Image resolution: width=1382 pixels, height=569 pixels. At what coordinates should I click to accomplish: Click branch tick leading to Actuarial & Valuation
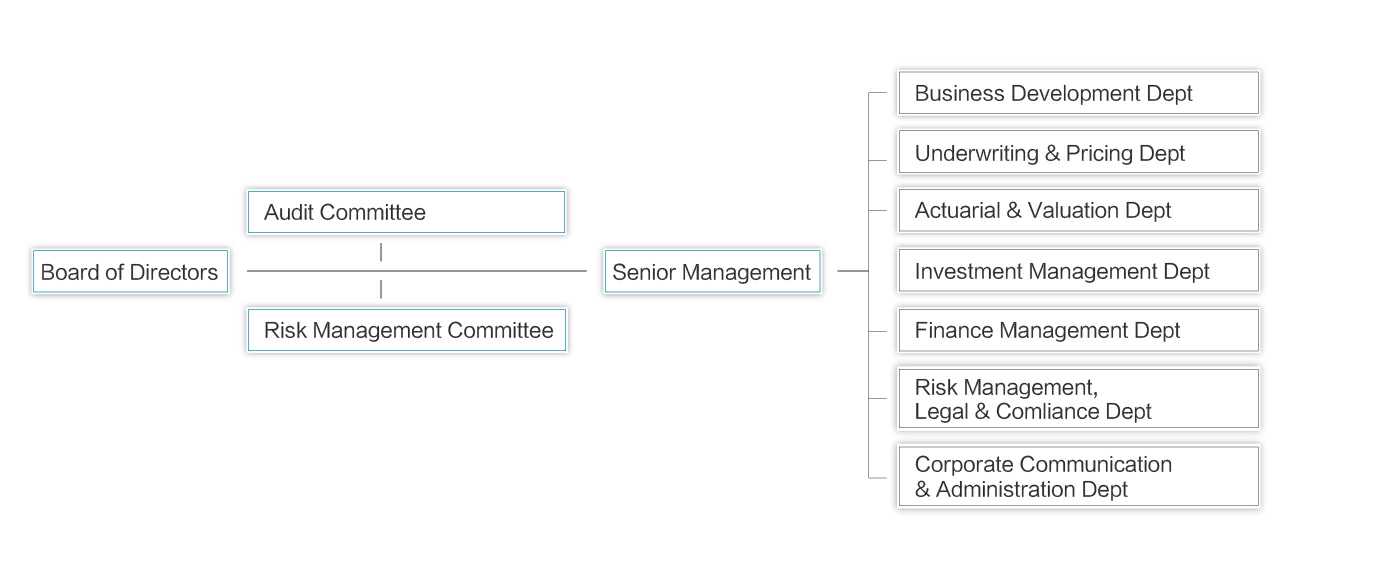click(878, 211)
